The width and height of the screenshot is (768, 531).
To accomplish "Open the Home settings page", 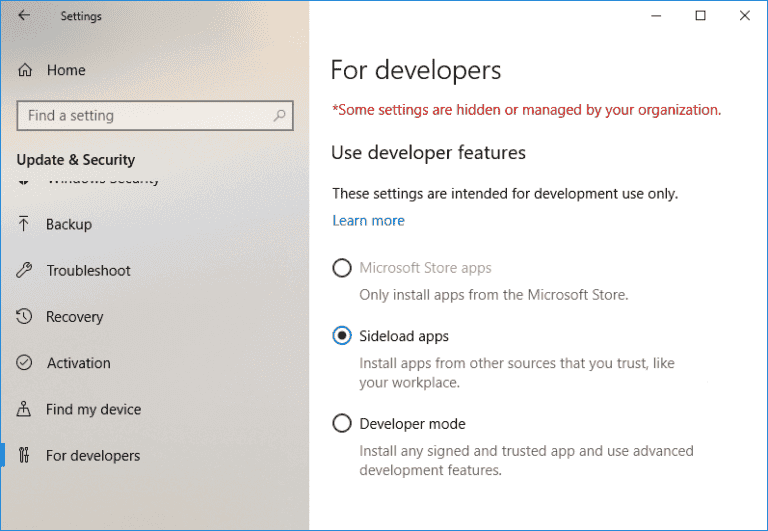I will pos(66,70).
